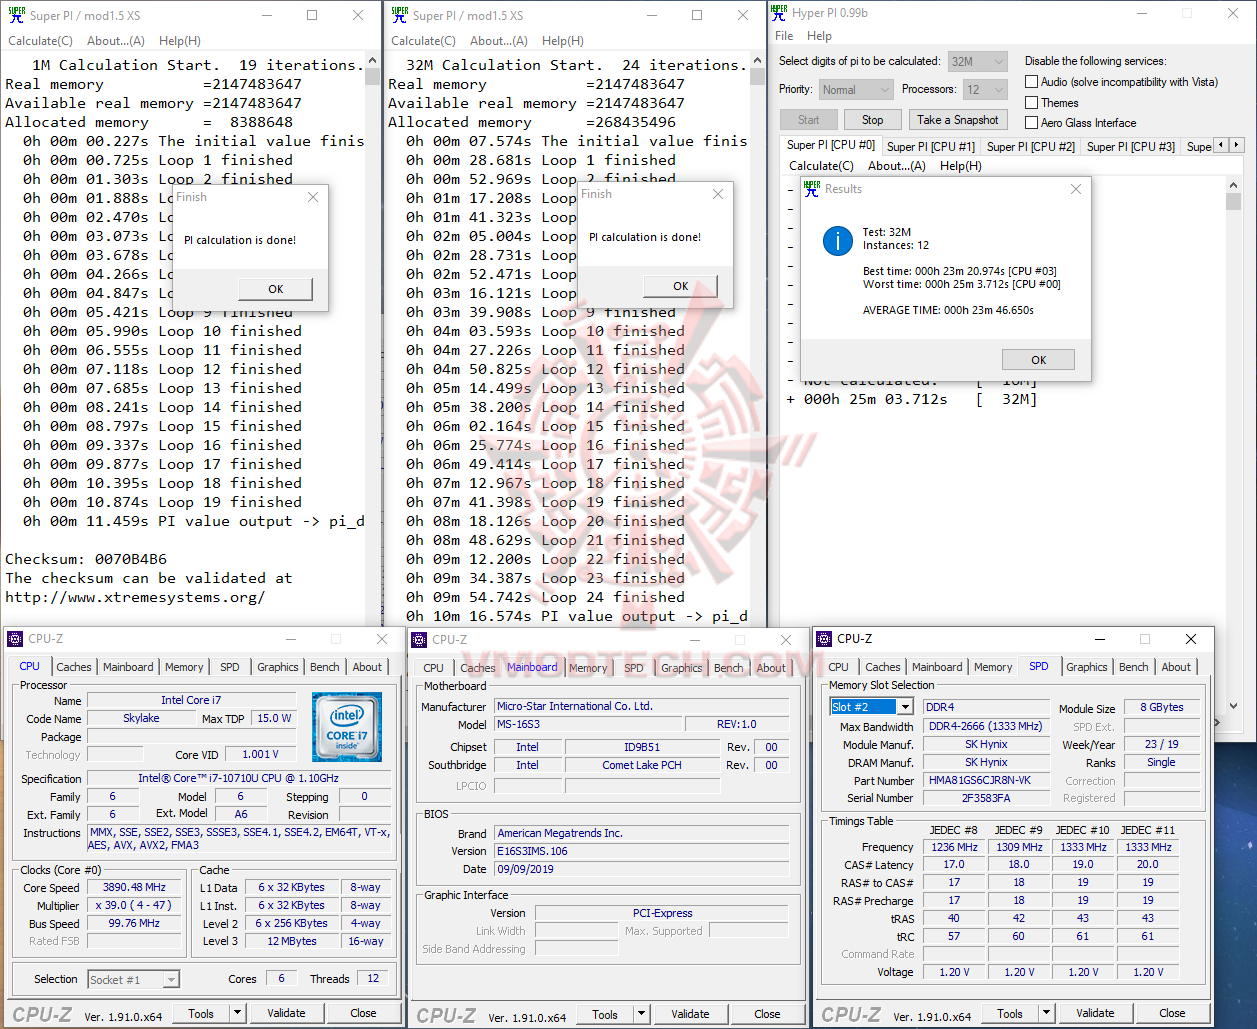Open Caches tab in leftmost CPU-Z window
The image size is (1257, 1029).
[x=74, y=667]
